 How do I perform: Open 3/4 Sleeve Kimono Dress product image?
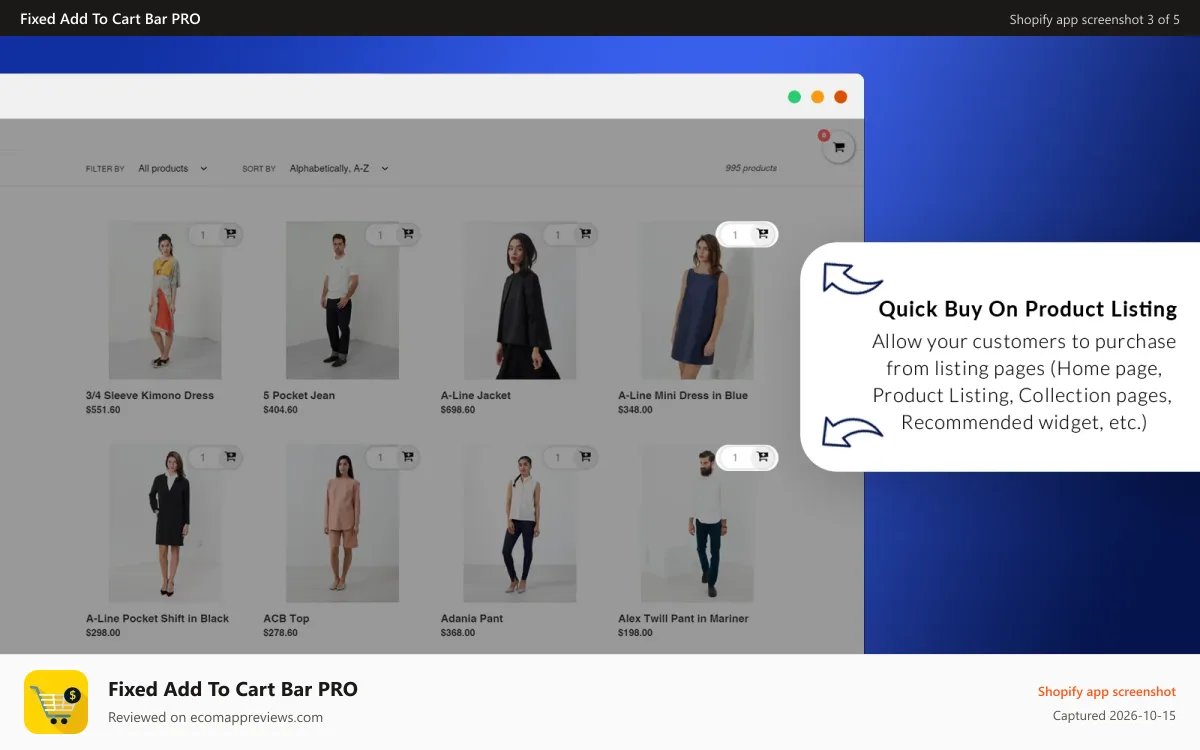165,300
